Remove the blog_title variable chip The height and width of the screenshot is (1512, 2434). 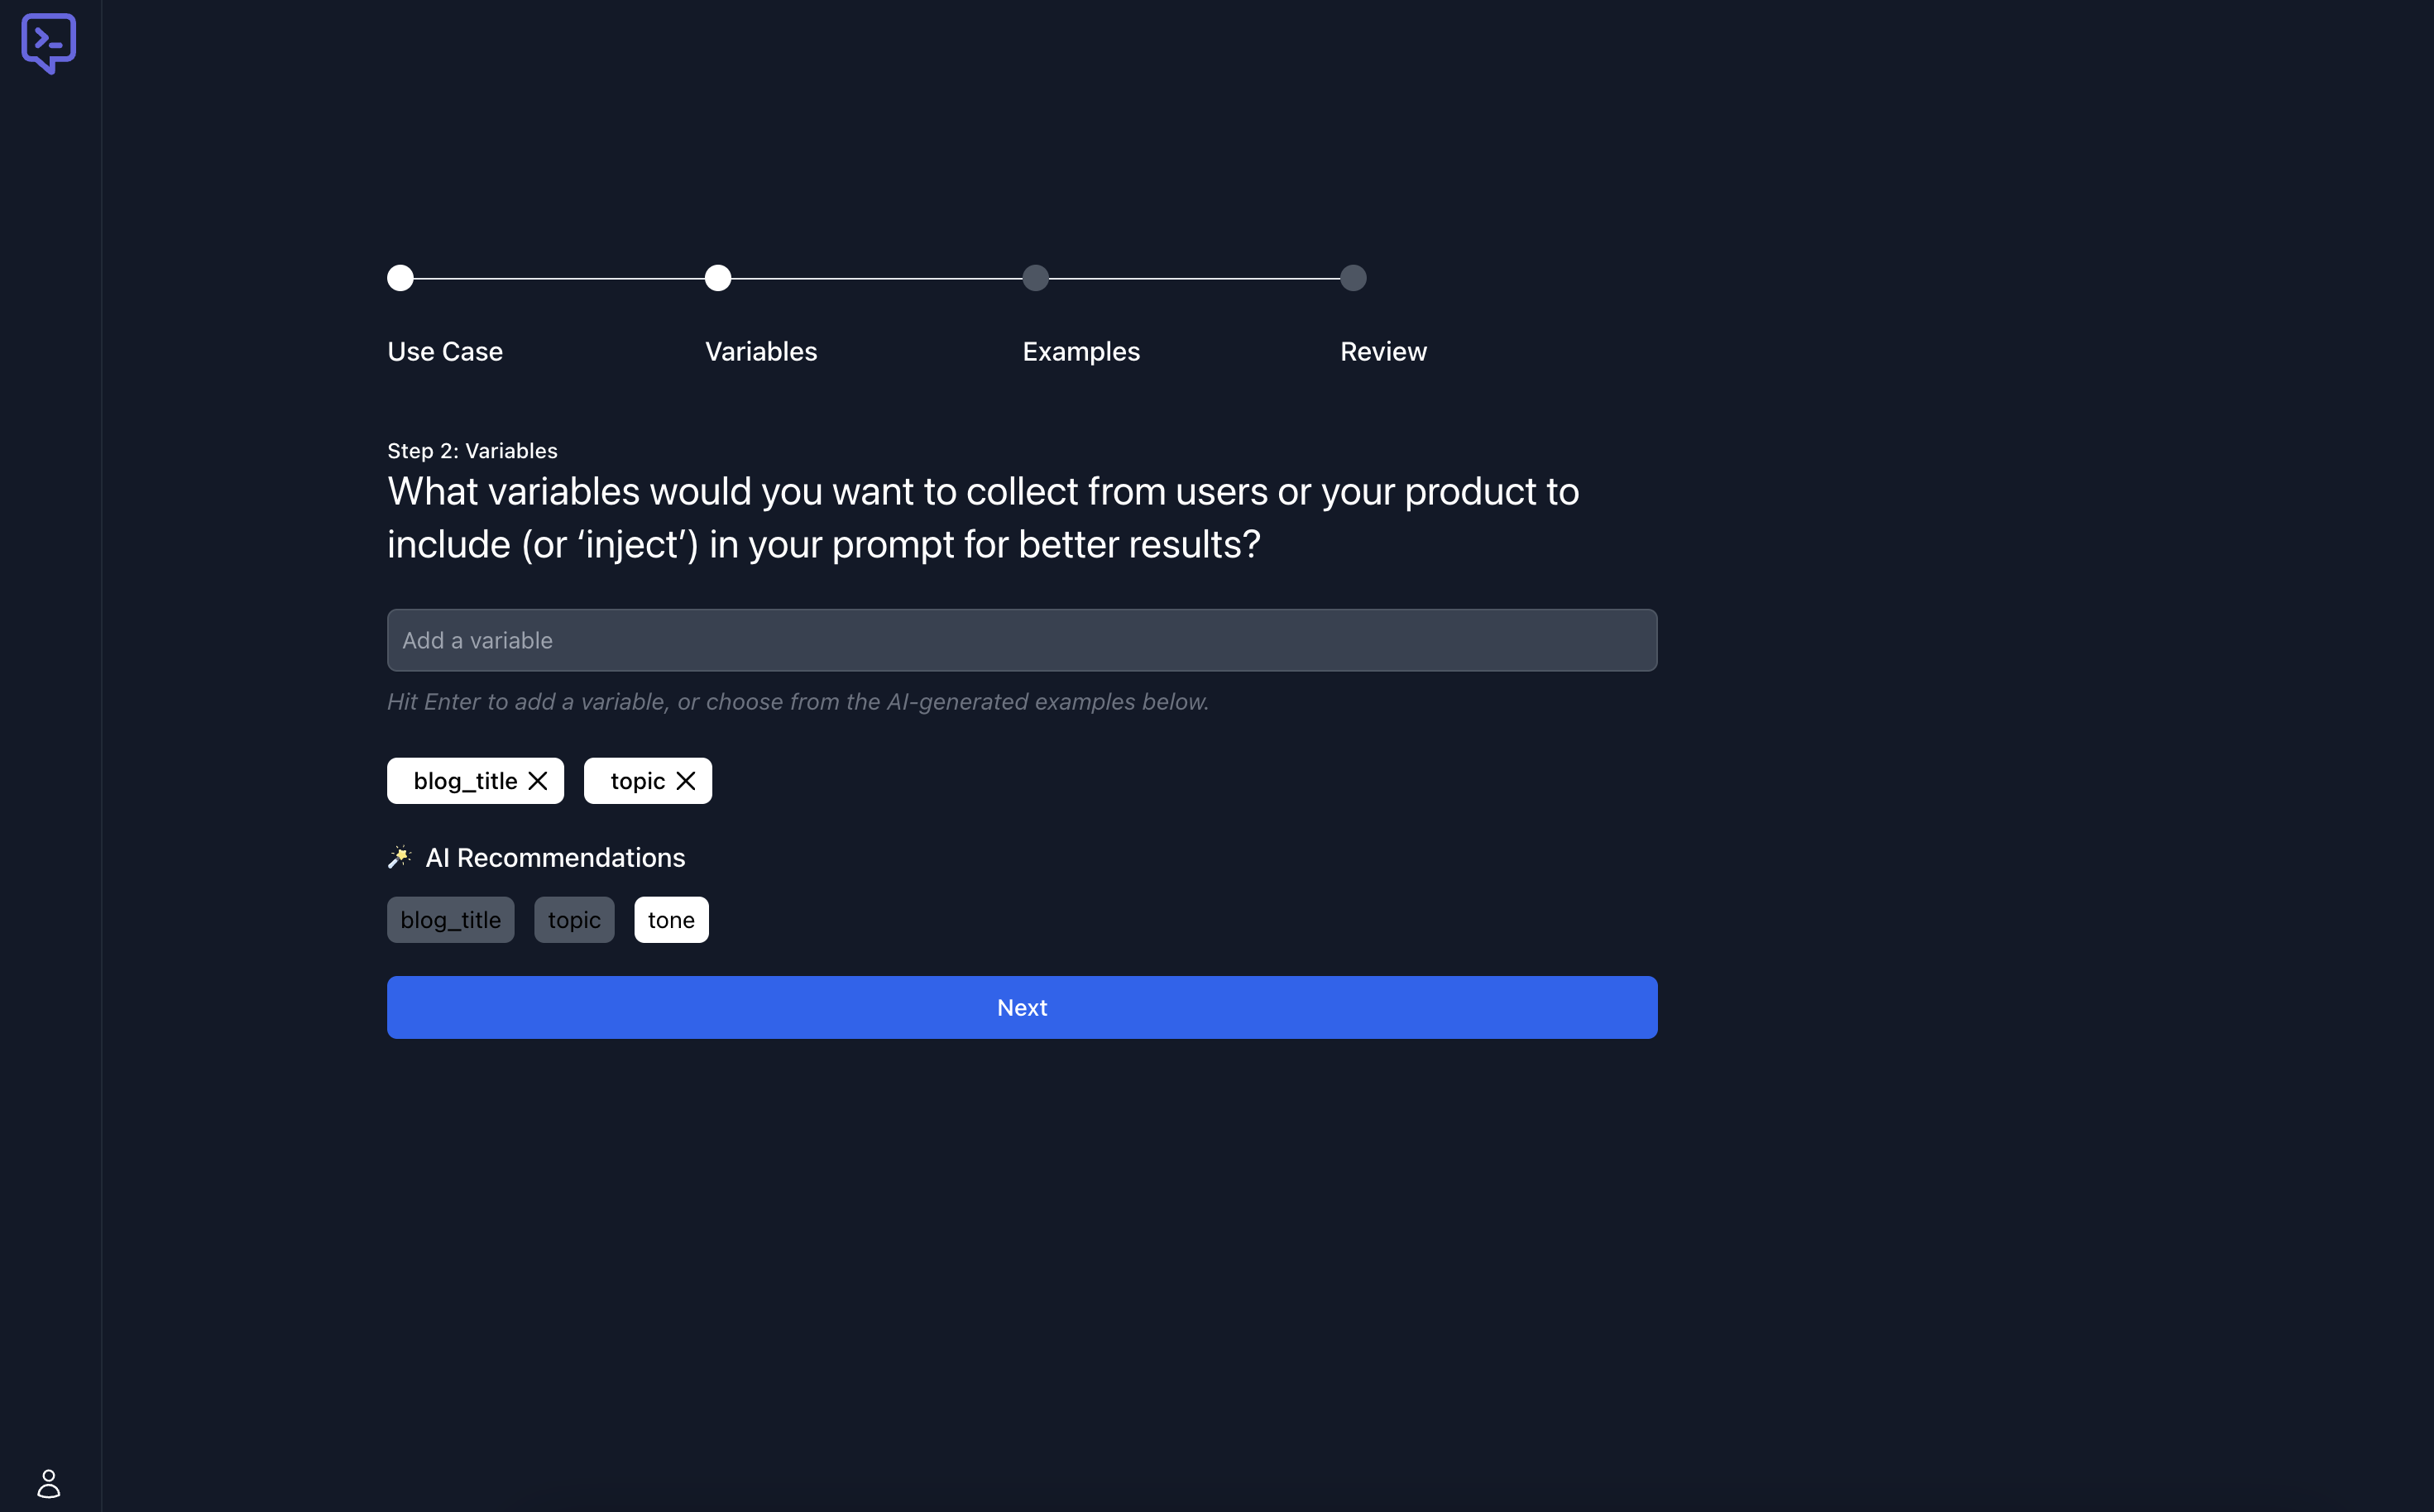coord(538,781)
